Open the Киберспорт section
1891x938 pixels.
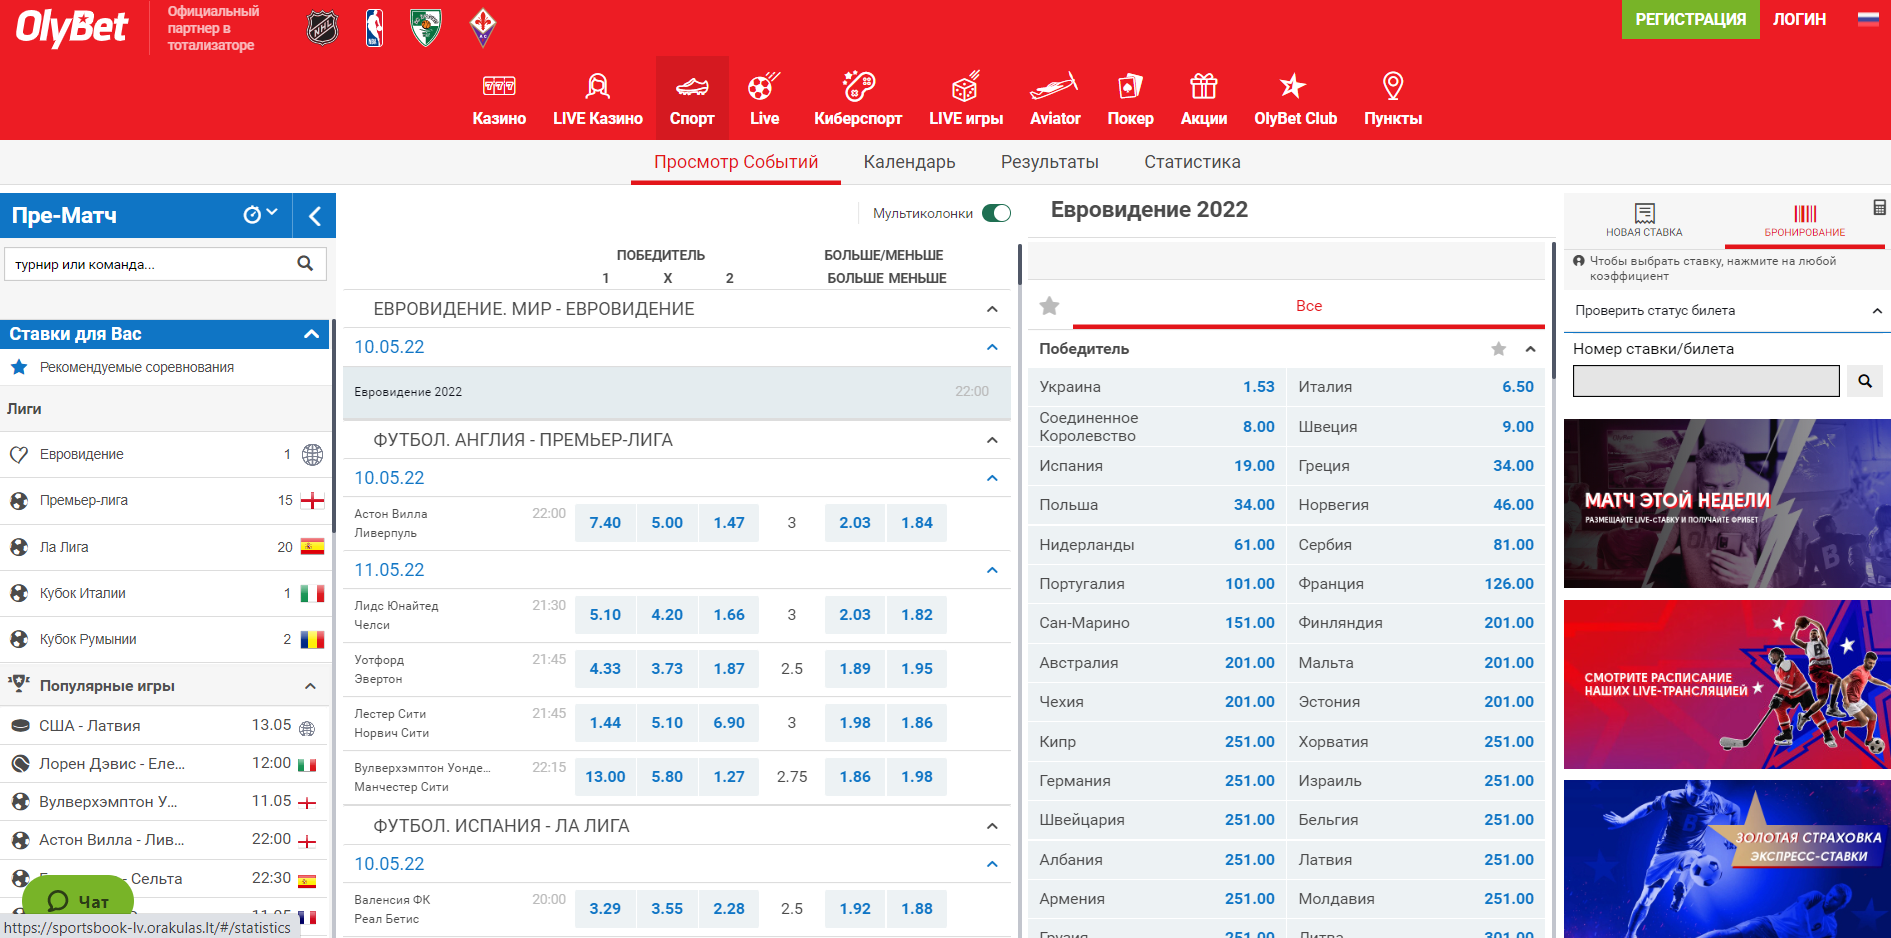click(858, 100)
